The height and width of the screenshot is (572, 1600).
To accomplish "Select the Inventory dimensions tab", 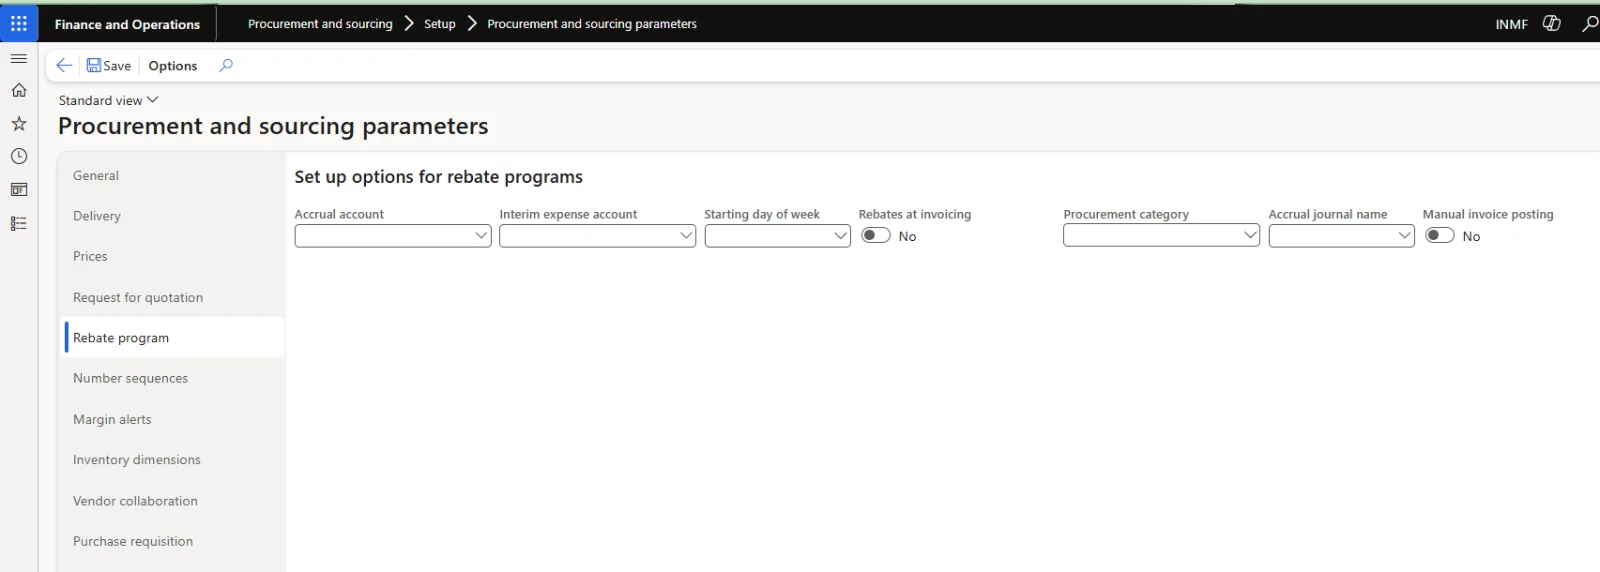I will (171, 460).
